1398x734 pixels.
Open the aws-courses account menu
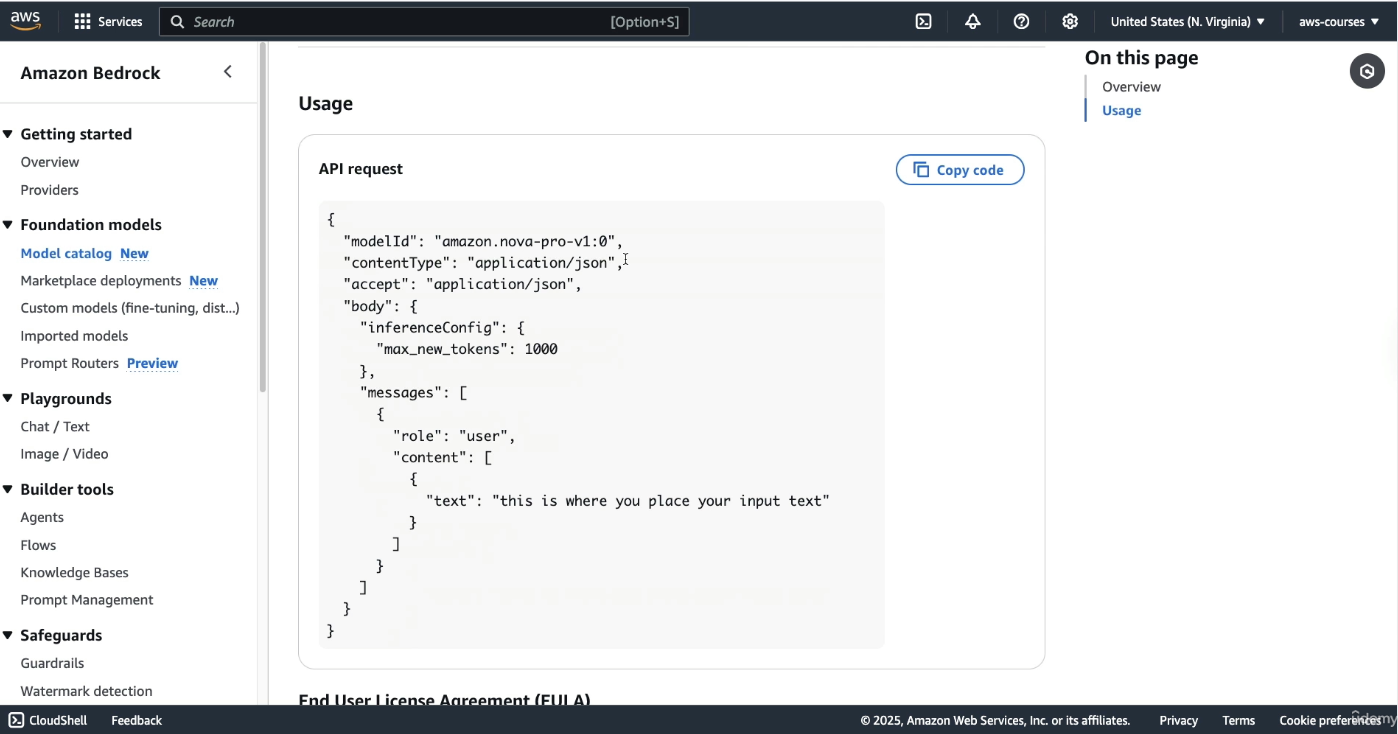(1339, 21)
